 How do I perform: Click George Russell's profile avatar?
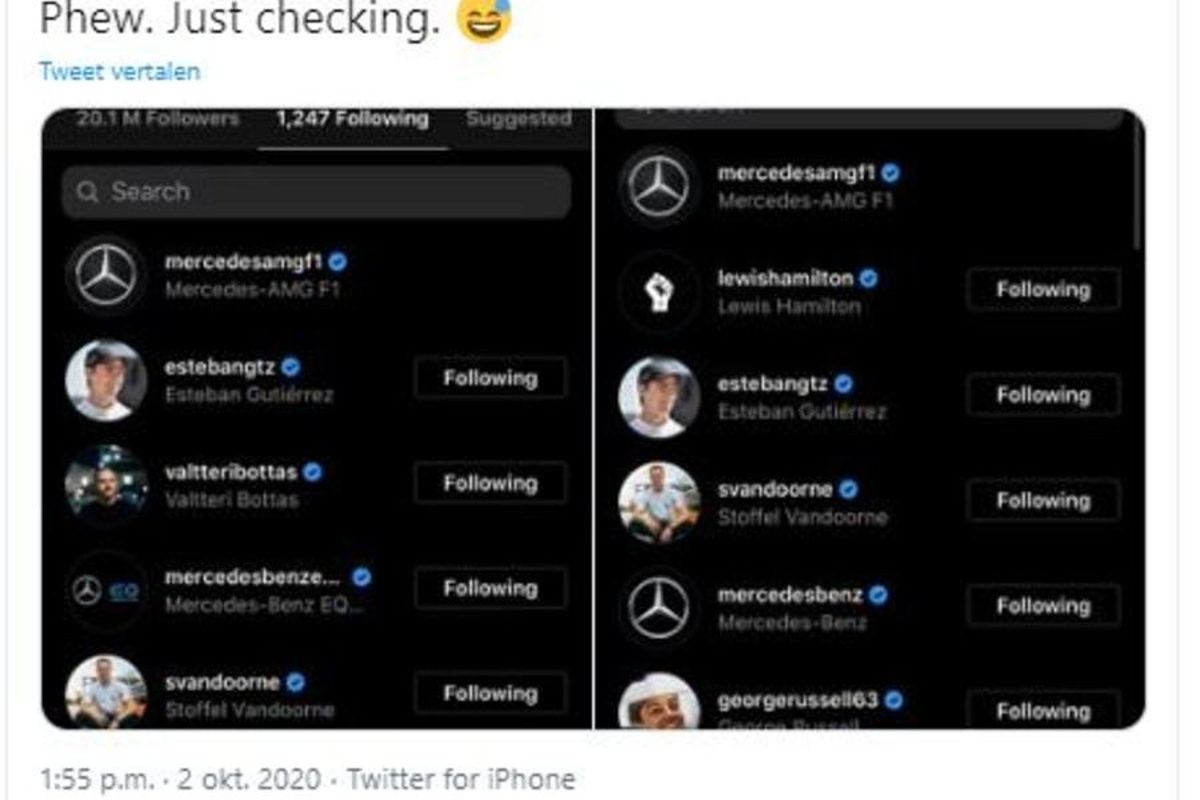point(659,704)
